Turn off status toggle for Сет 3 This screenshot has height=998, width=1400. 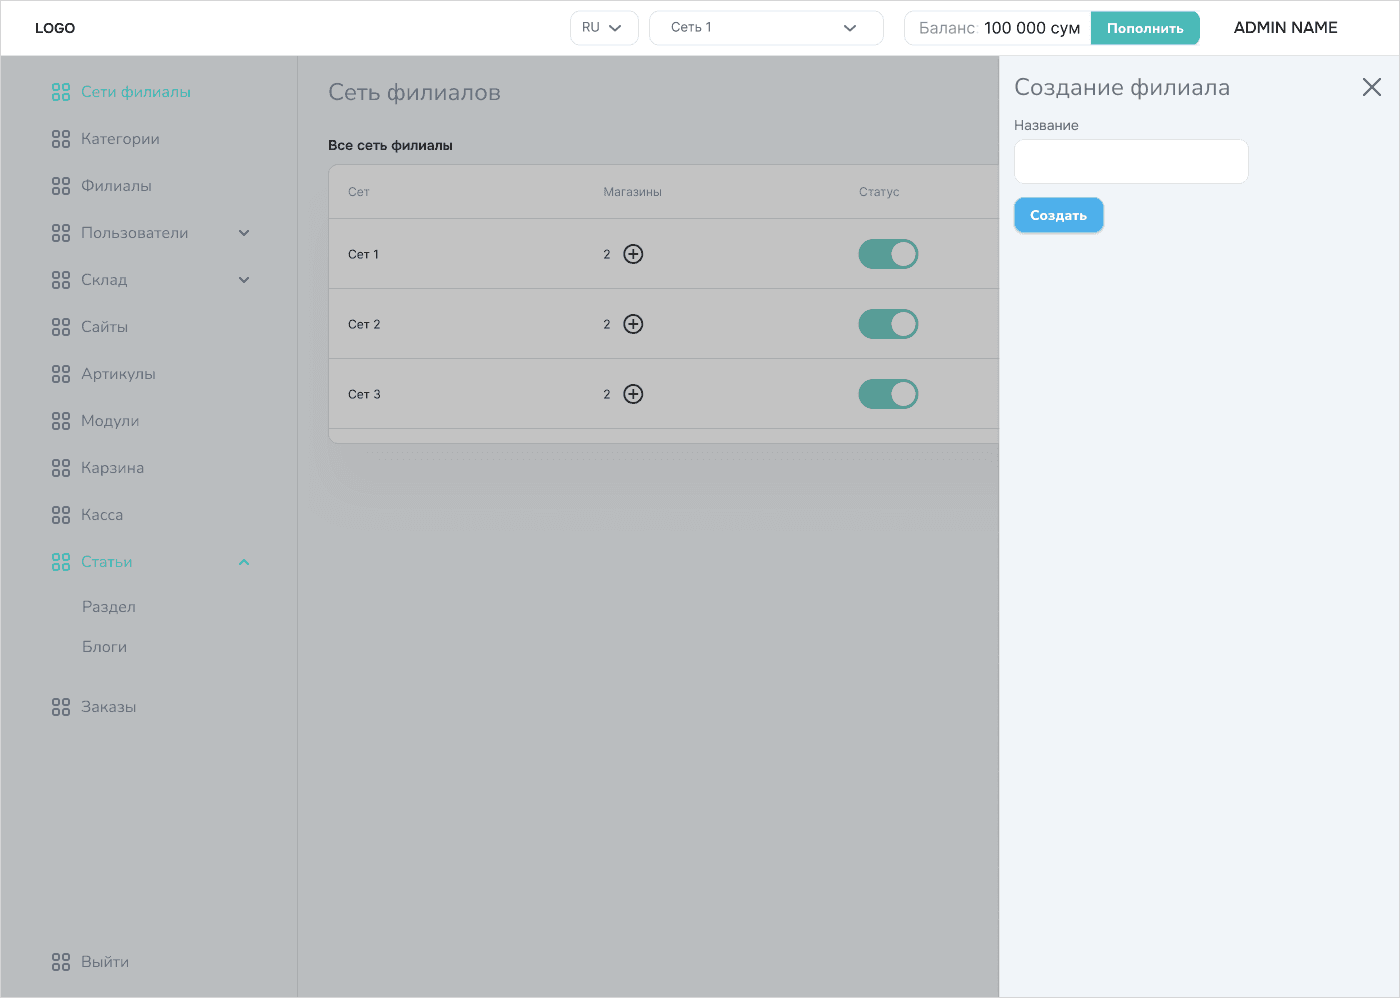[x=888, y=394]
